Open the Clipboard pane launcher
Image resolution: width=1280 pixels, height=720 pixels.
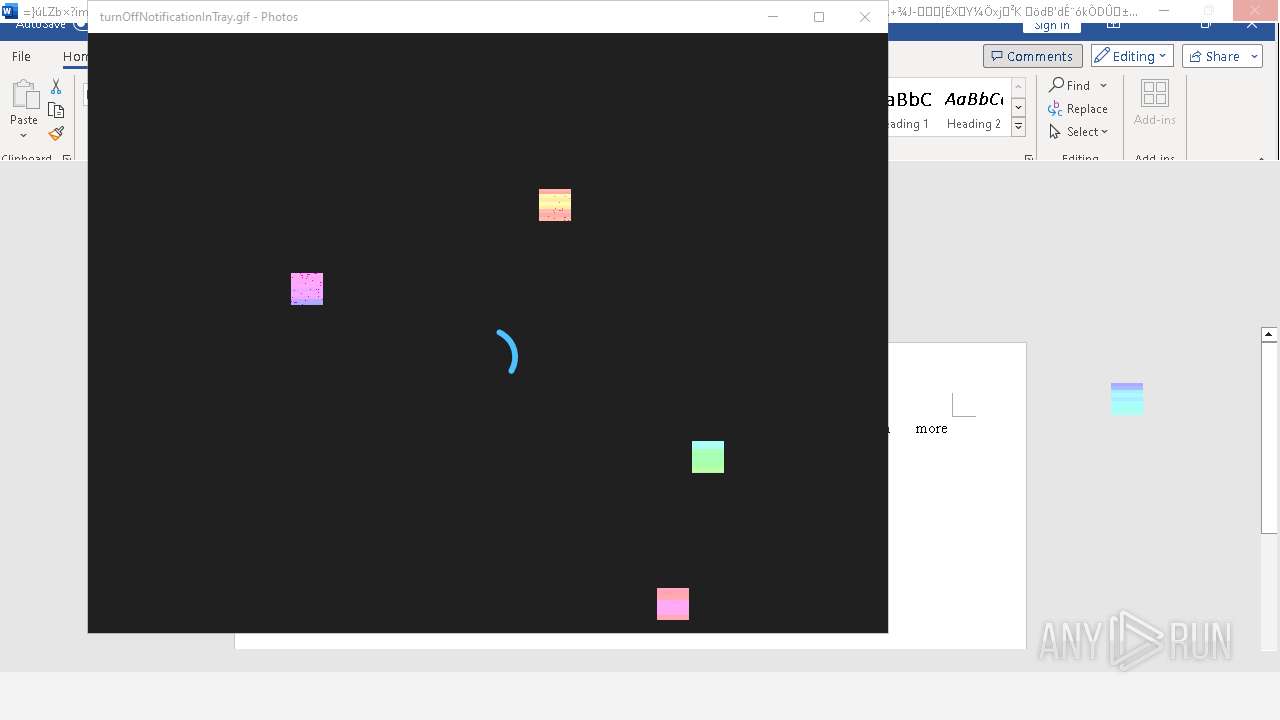click(67, 158)
